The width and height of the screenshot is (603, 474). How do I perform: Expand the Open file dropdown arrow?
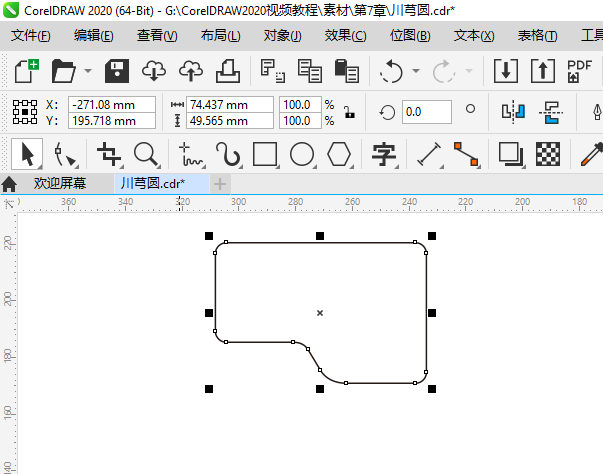[88, 71]
